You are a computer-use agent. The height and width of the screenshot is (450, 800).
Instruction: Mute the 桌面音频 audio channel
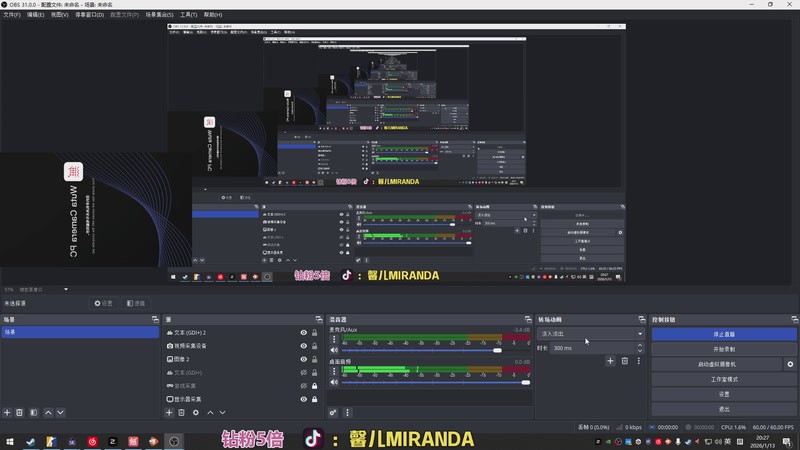334,382
